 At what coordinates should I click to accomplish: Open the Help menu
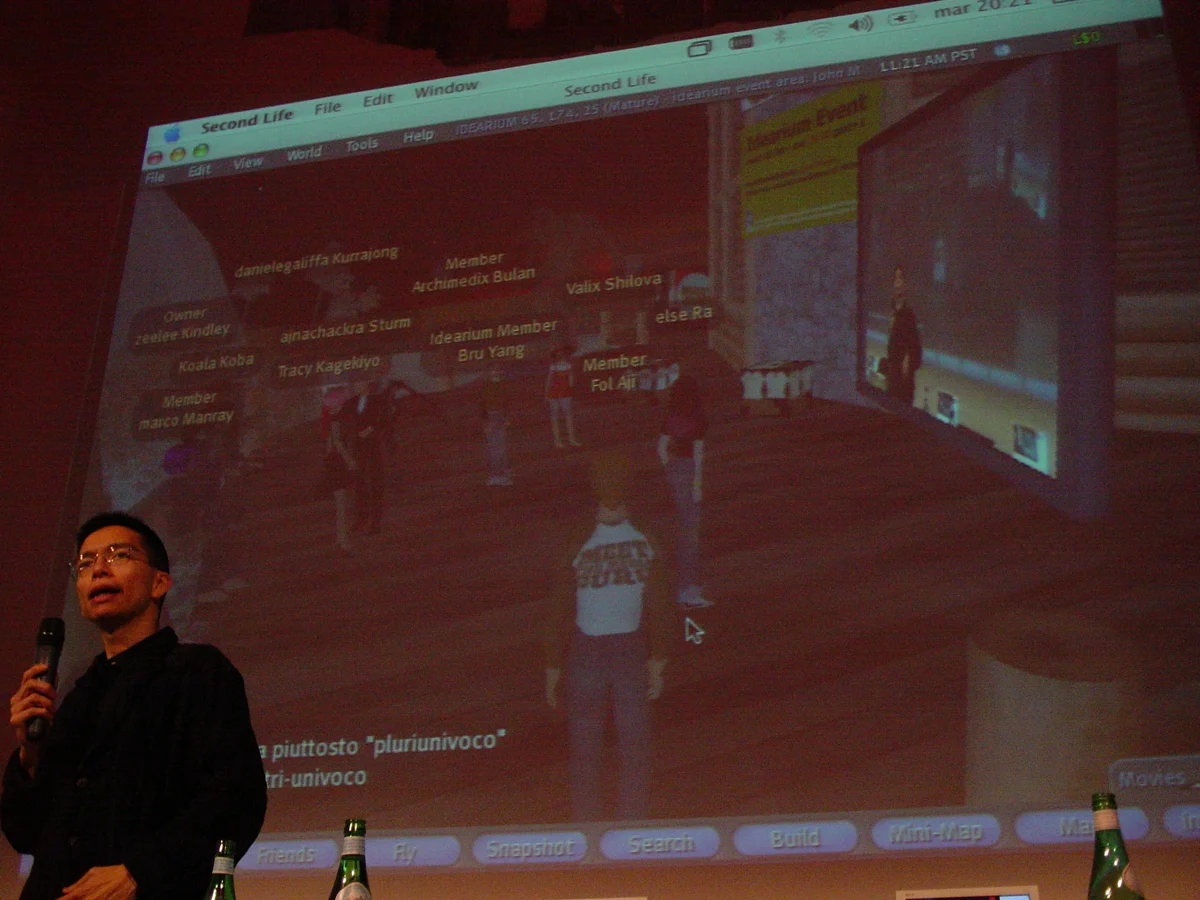click(418, 136)
